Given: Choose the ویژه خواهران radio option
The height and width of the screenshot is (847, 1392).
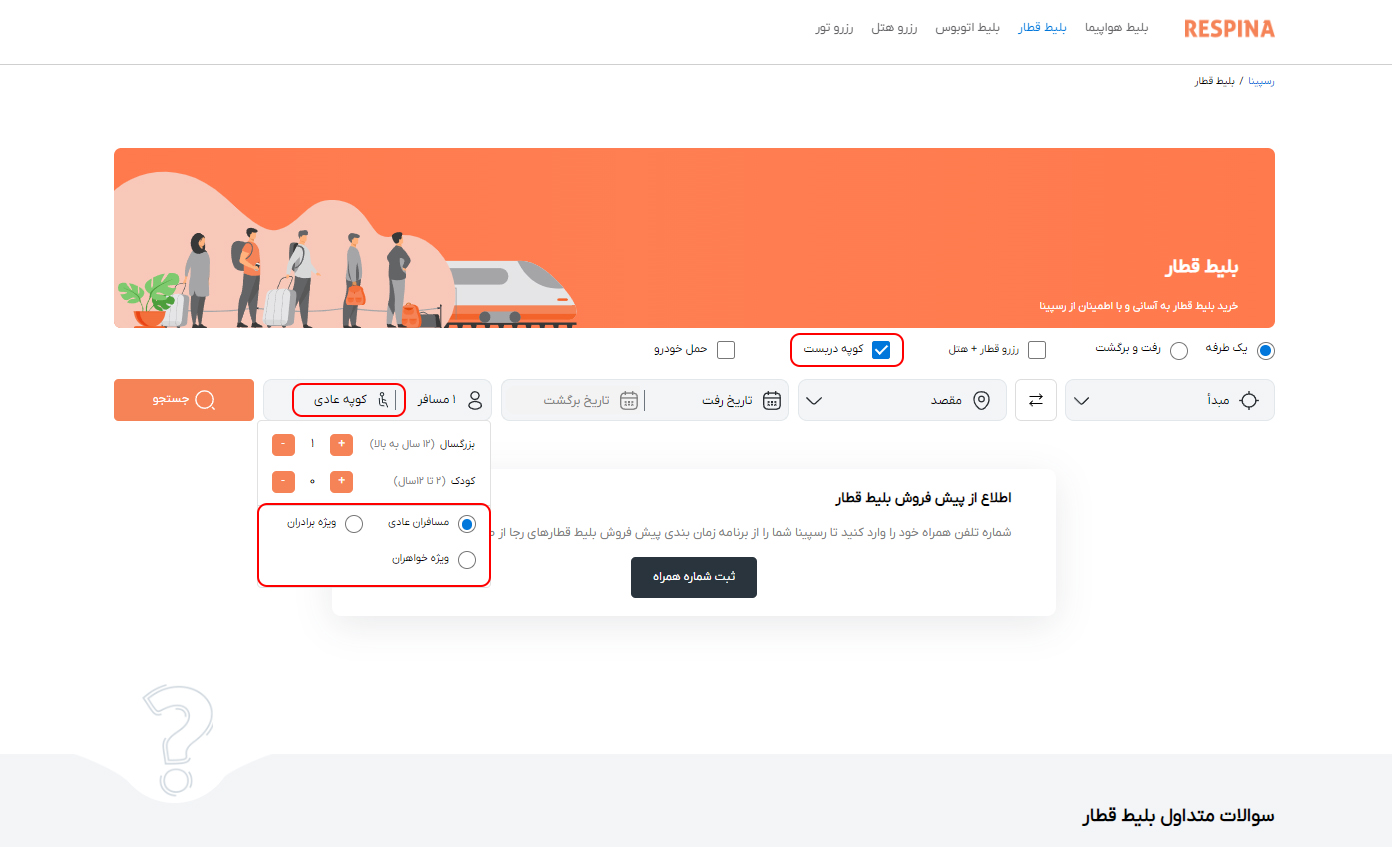Looking at the screenshot, I should tap(467, 560).
